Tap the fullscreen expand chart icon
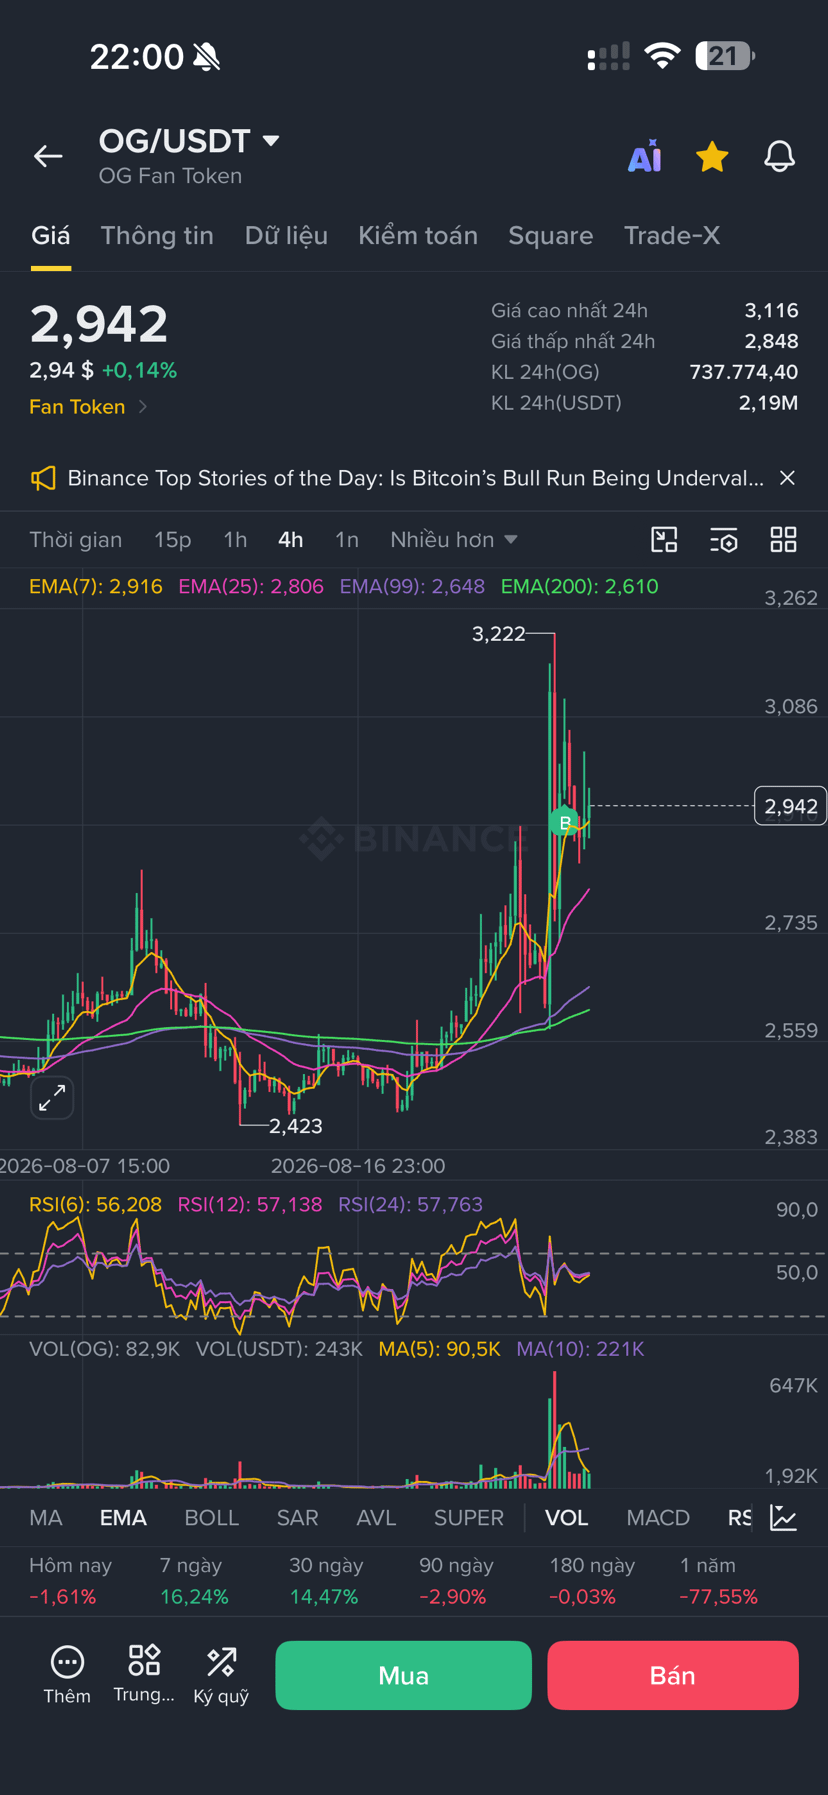This screenshot has height=1795, width=828. tap(52, 1098)
